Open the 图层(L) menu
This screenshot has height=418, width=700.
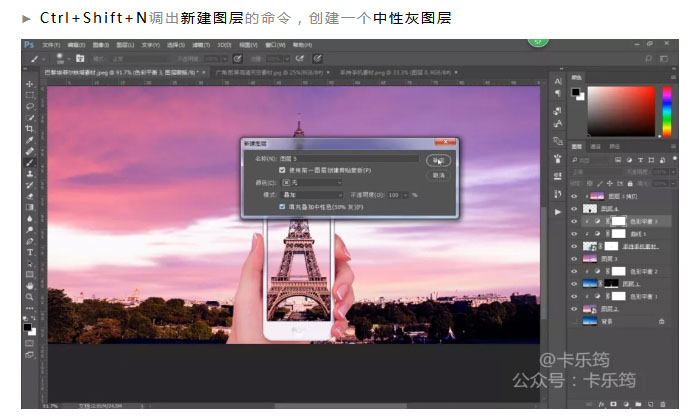(125, 45)
